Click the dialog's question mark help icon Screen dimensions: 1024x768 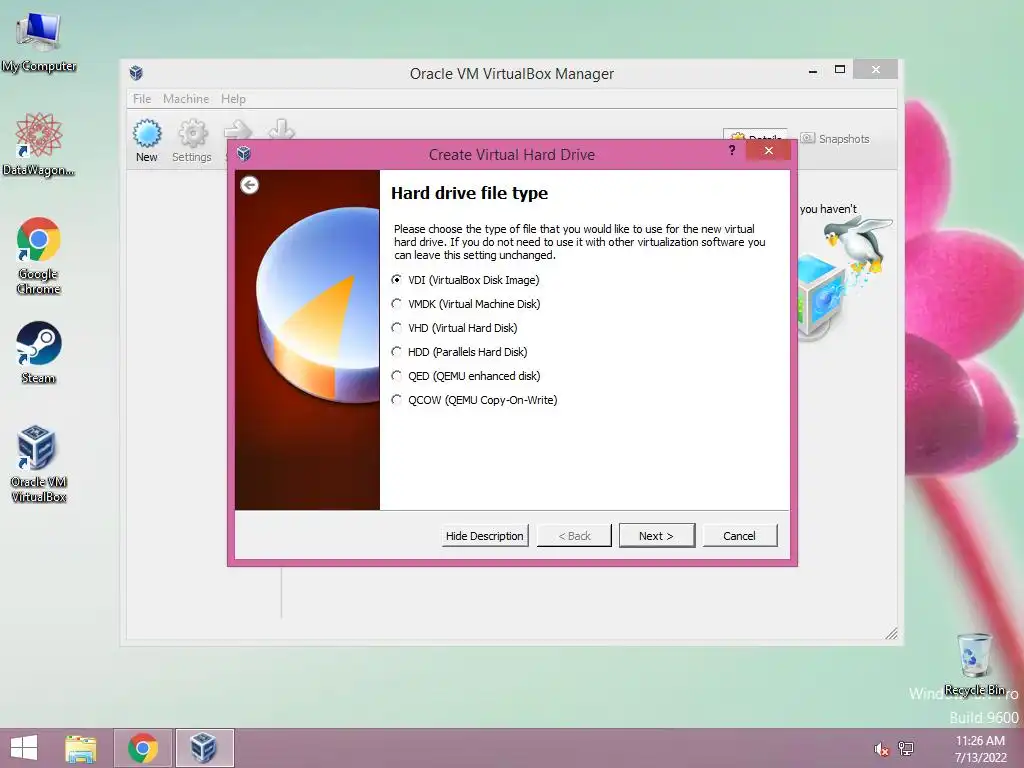point(732,151)
